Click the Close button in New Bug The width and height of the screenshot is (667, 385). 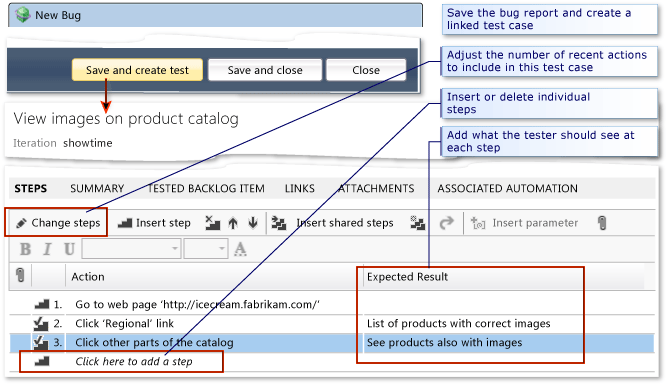(x=366, y=70)
